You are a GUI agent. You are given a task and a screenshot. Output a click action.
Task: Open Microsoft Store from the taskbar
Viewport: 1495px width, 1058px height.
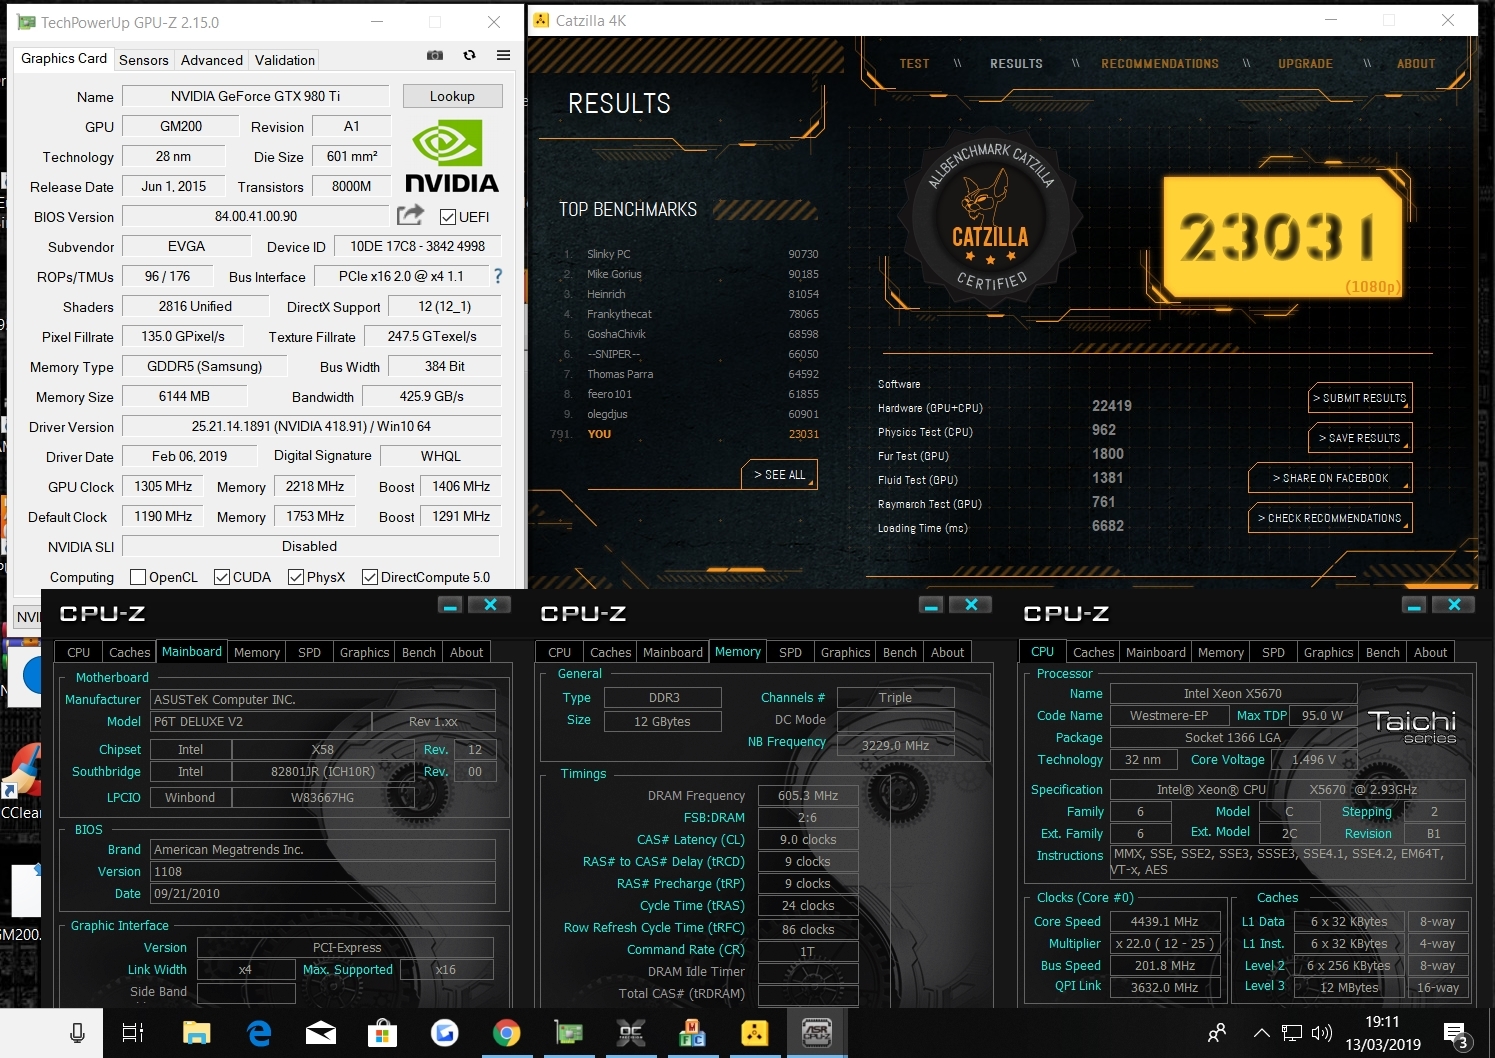tap(383, 1033)
